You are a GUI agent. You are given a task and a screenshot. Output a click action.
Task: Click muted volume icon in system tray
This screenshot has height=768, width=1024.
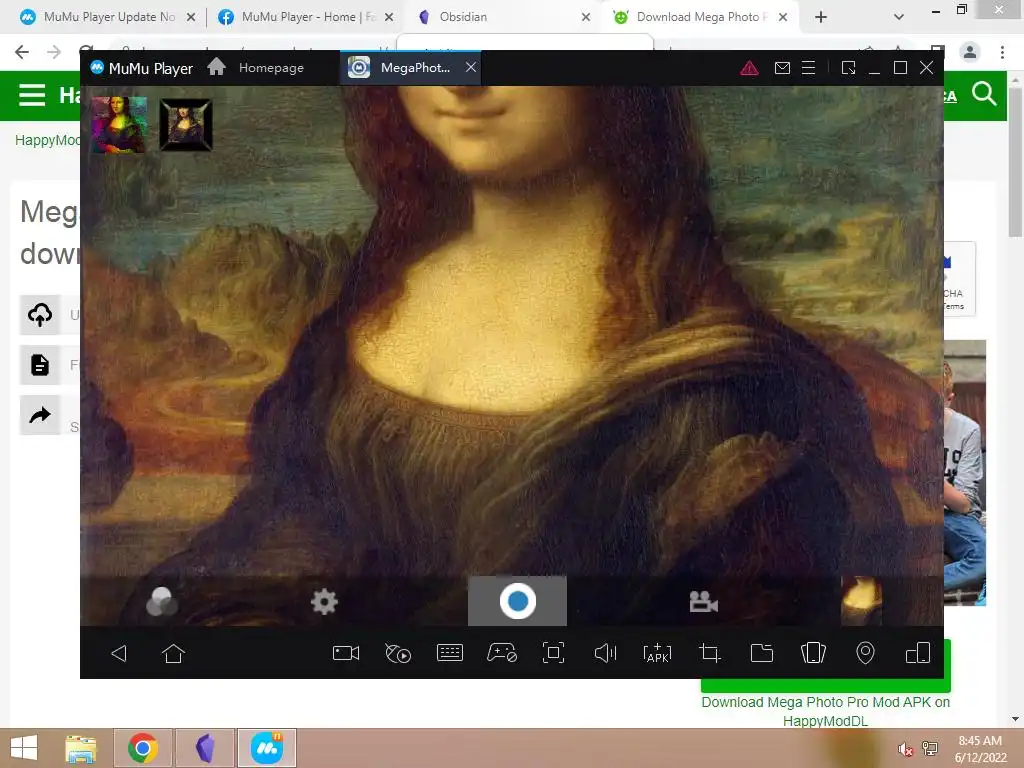[x=904, y=749]
